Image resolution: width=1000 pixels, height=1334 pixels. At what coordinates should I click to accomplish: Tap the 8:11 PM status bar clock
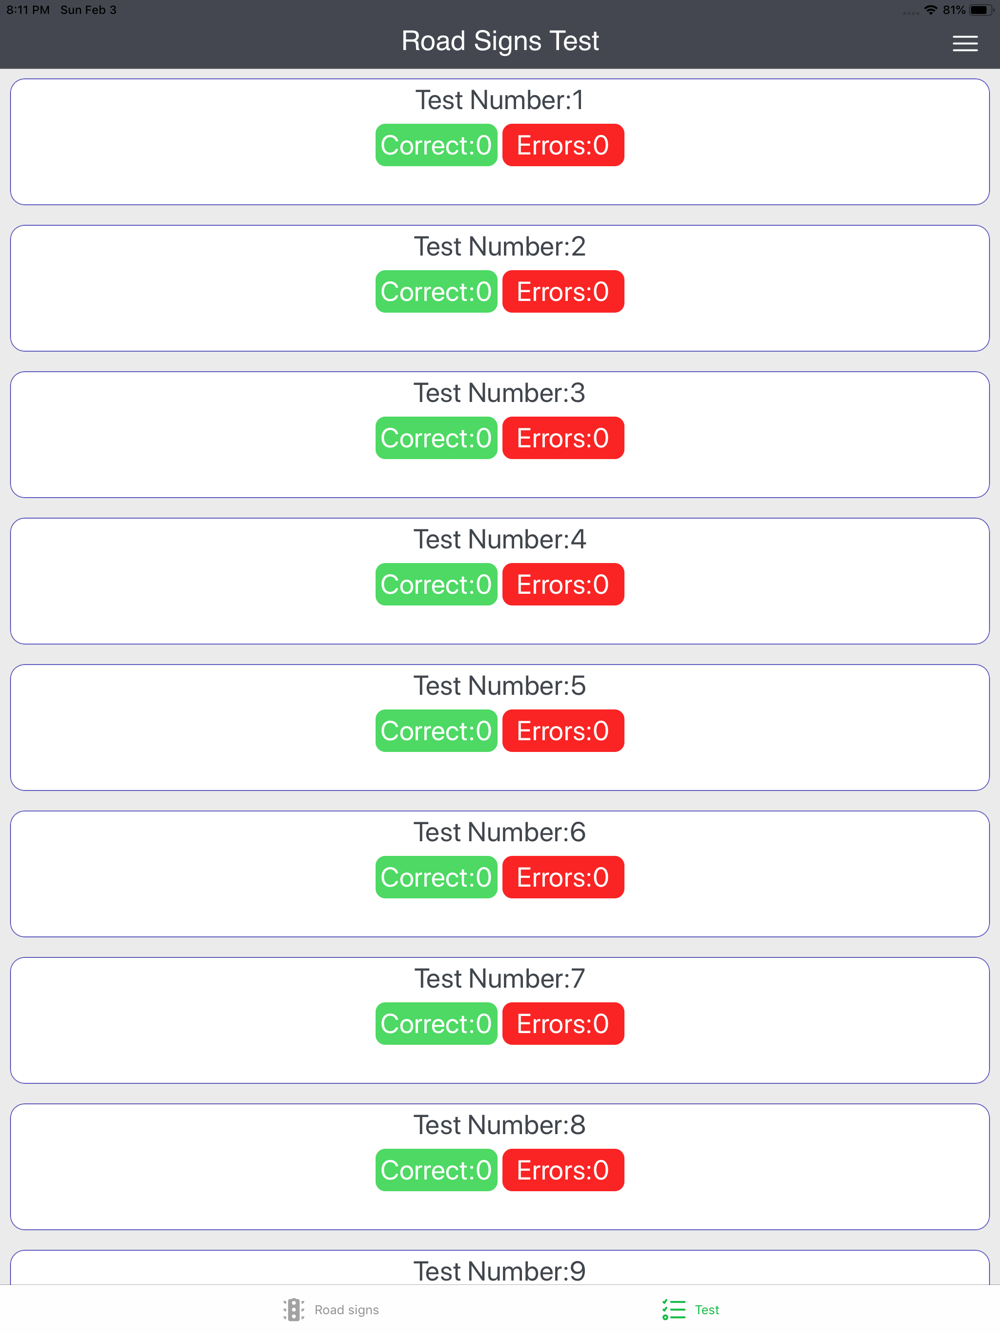click(28, 10)
